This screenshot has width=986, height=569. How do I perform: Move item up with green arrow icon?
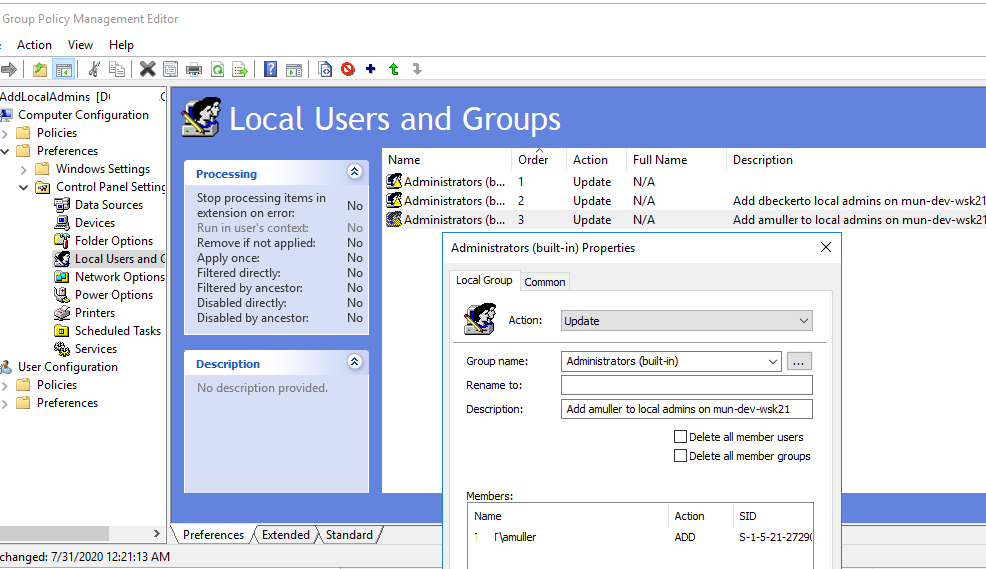pyautogui.click(x=394, y=69)
